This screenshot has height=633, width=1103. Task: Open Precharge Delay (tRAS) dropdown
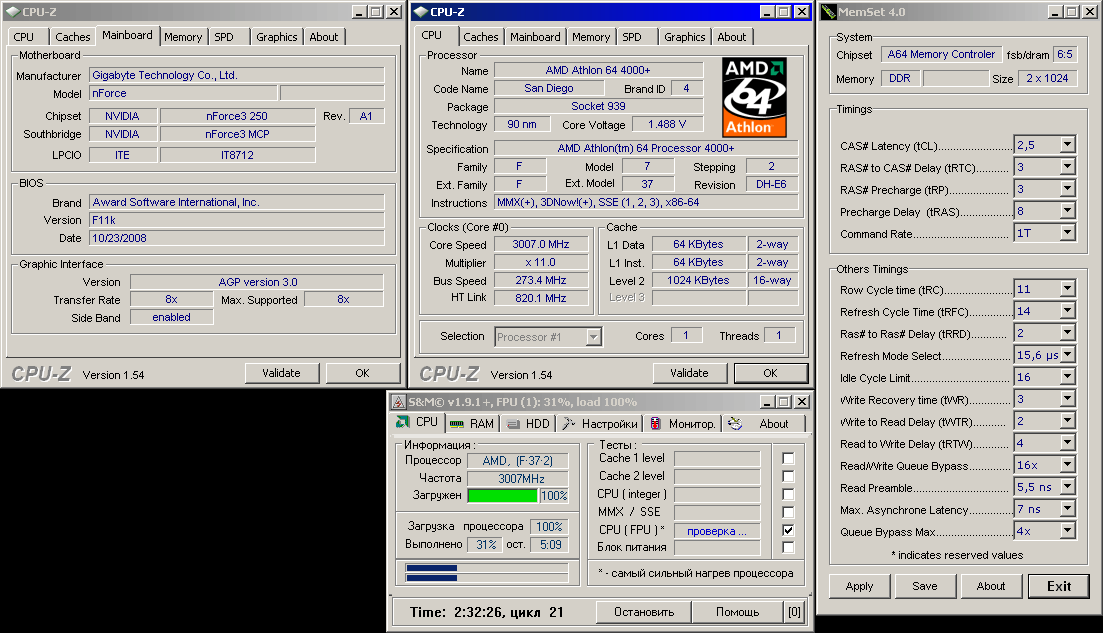pos(1067,211)
